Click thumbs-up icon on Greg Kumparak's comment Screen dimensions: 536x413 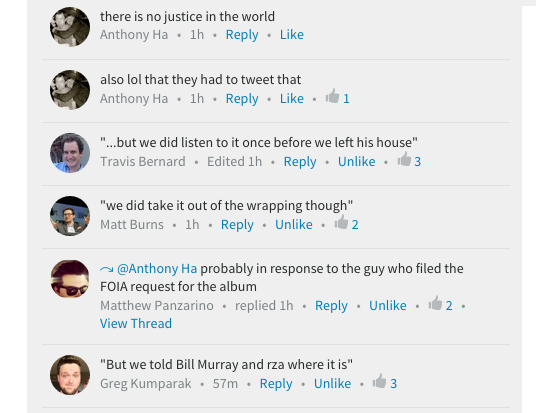(x=379, y=381)
